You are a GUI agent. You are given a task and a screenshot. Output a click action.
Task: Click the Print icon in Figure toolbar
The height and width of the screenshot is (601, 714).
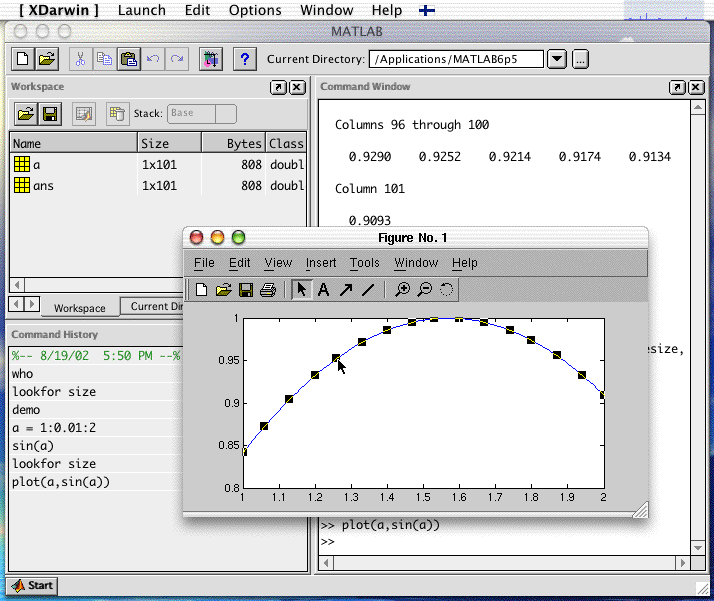pos(267,290)
